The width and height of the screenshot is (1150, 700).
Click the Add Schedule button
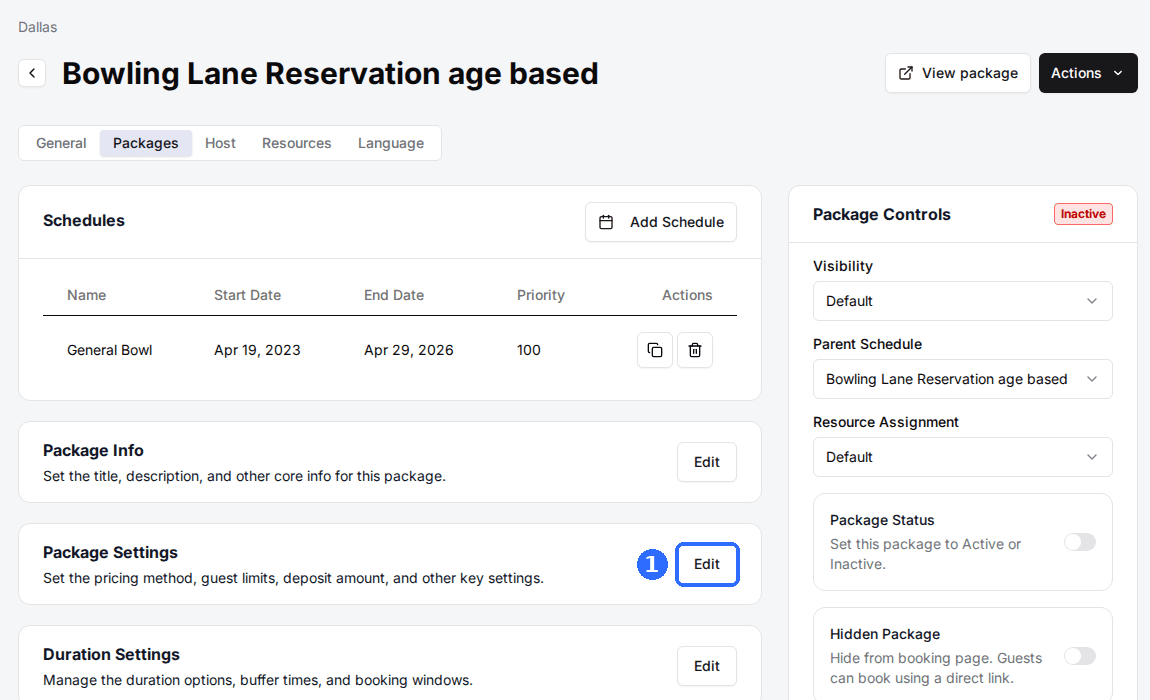[661, 222]
